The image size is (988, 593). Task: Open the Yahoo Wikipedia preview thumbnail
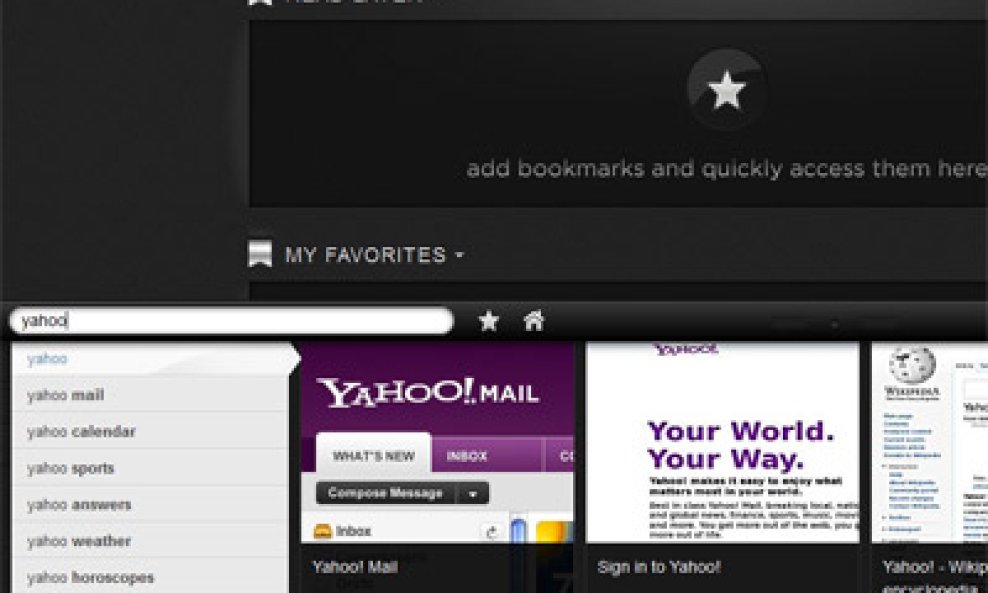click(x=929, y=442)
